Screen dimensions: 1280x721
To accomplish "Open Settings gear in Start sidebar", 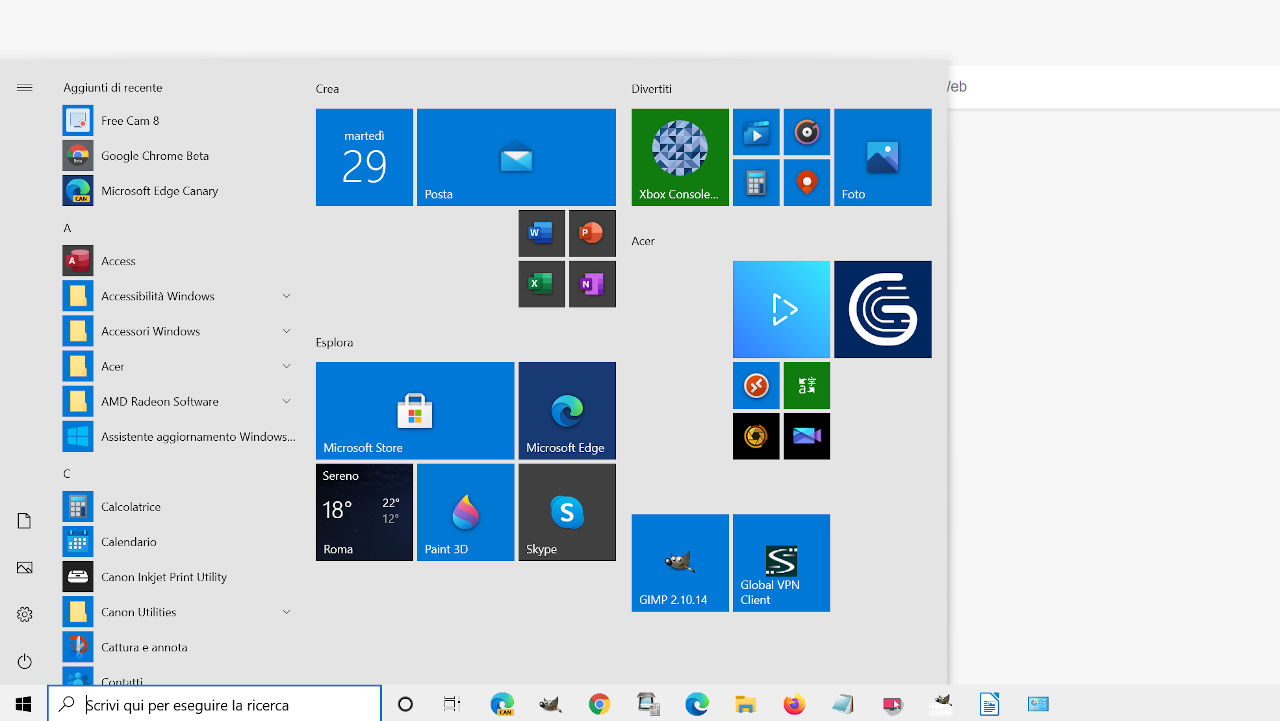I will point(24,615).
